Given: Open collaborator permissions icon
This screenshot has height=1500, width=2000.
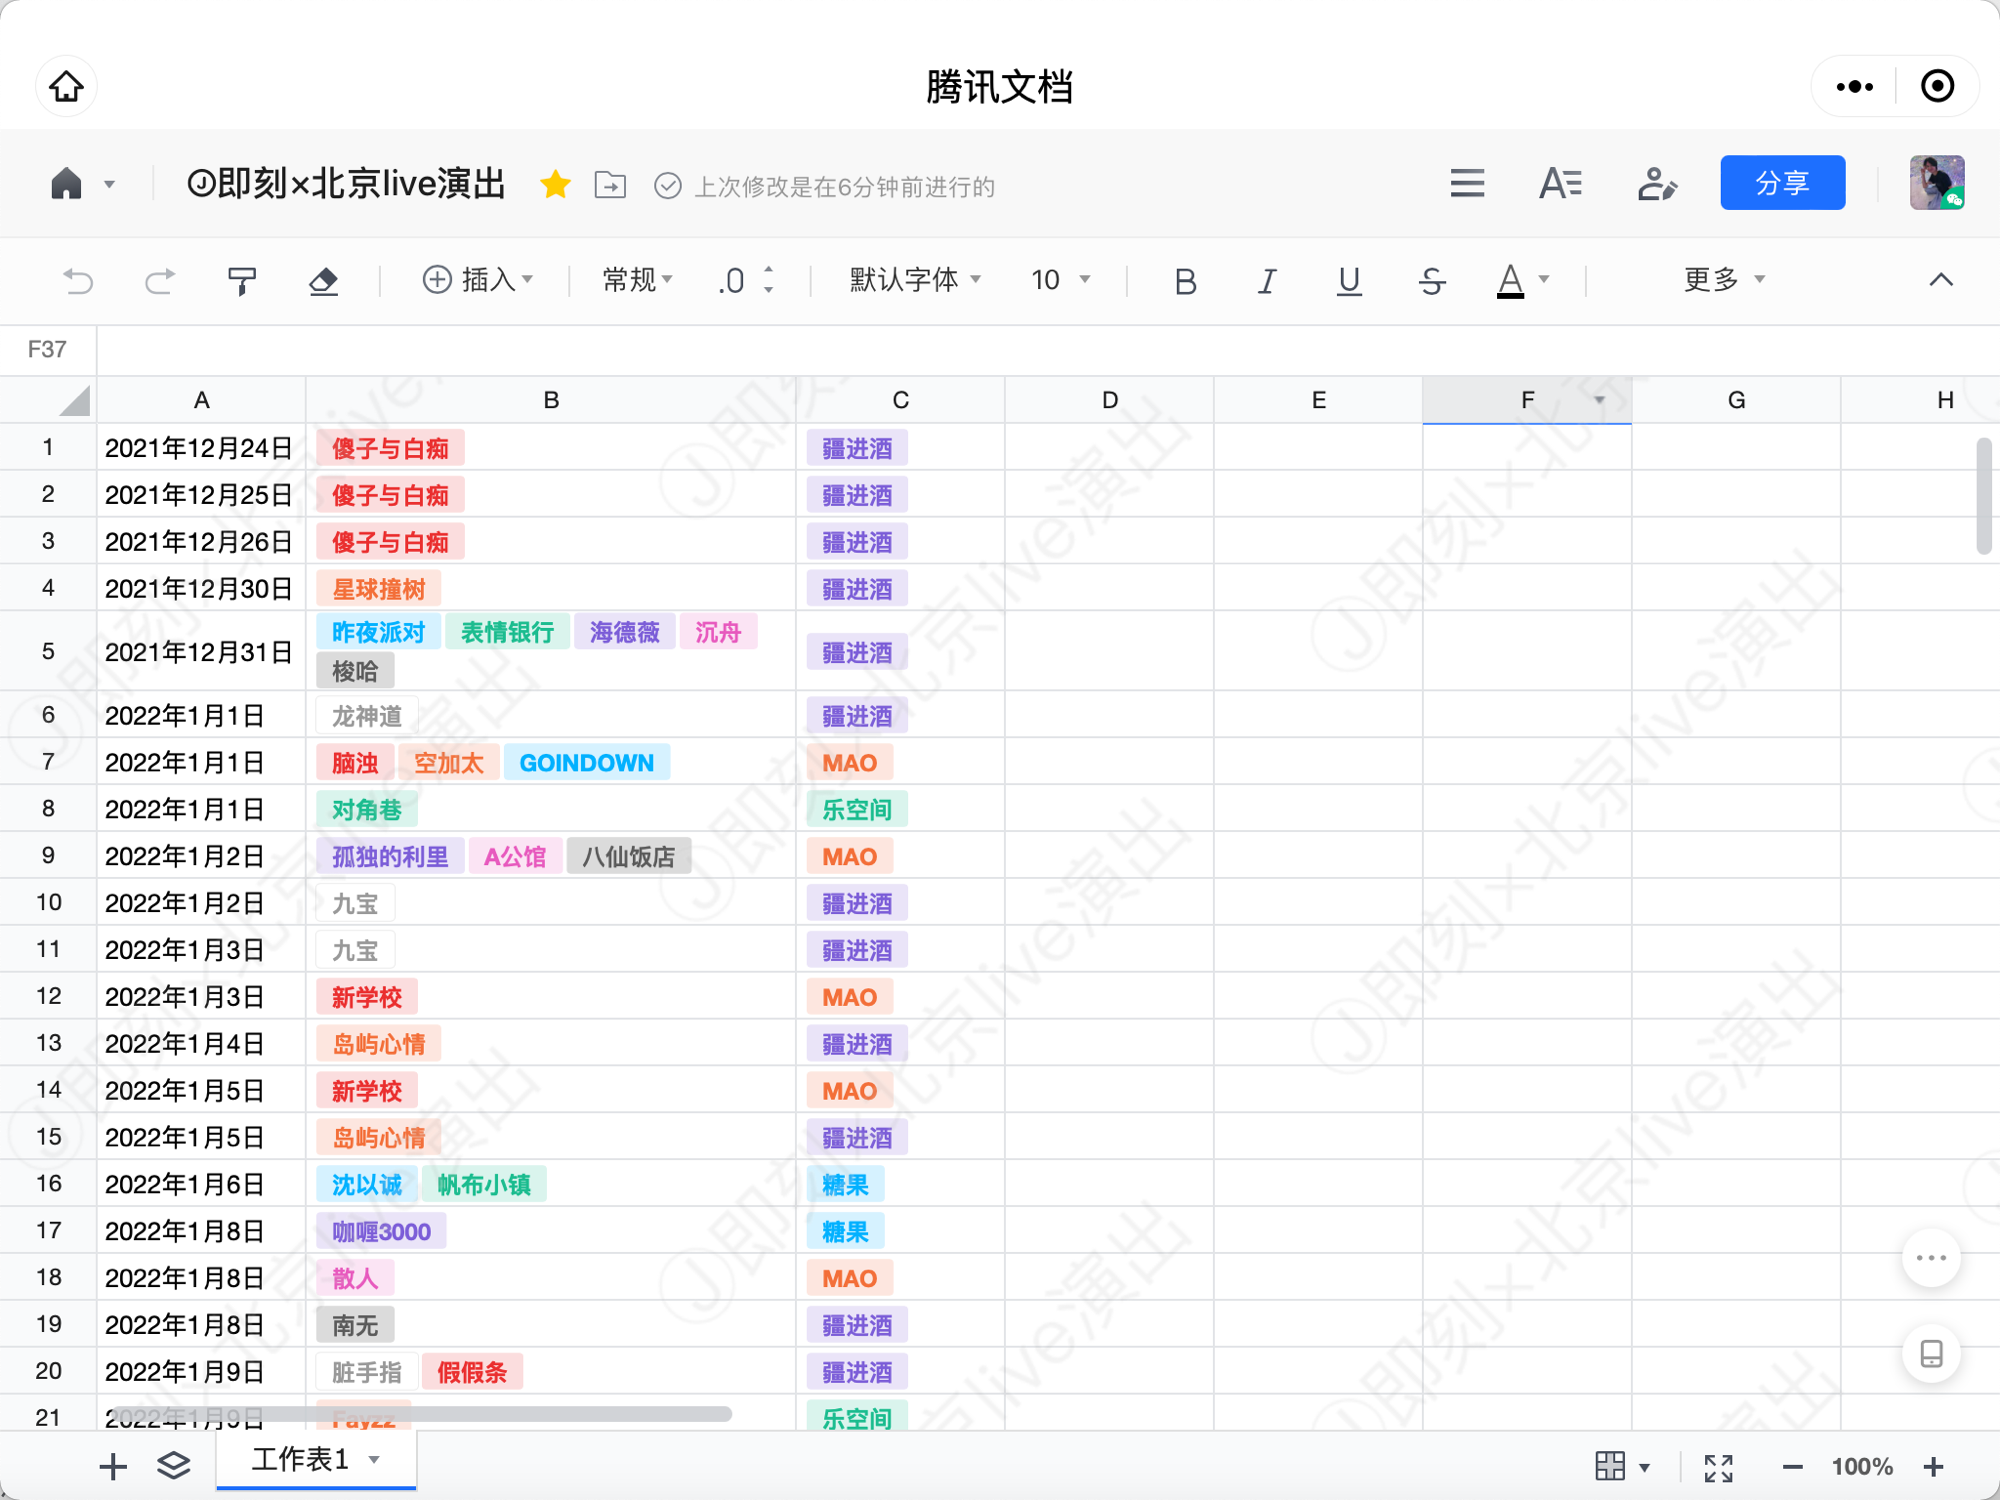Looking at the screenshot, I should [1656, 183].
